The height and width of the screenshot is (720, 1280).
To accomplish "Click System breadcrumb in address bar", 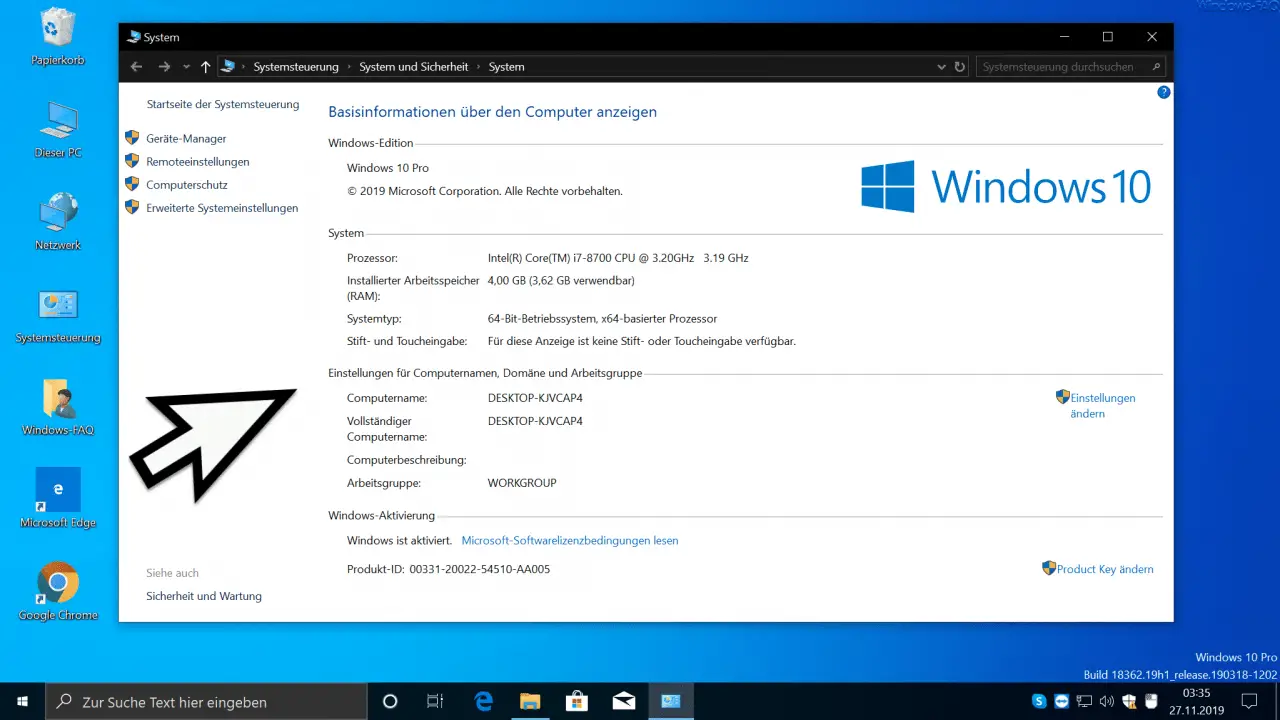I will point(506,67).
